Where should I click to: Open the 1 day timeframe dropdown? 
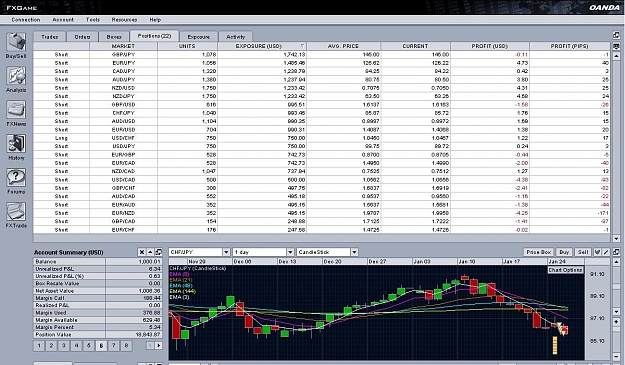point(290,252)
